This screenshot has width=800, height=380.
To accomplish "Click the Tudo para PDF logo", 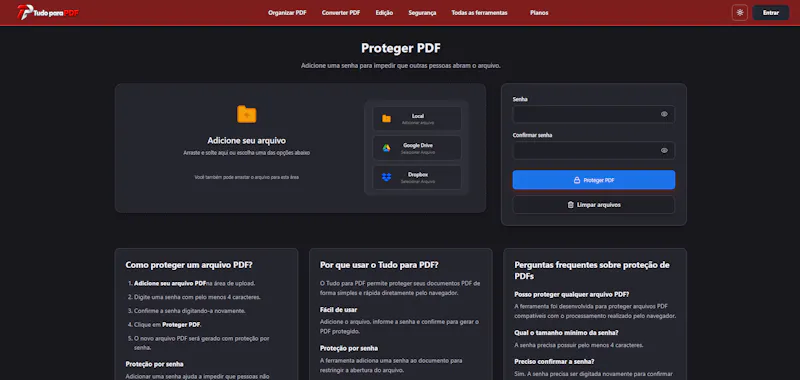I will coord(48,12).
